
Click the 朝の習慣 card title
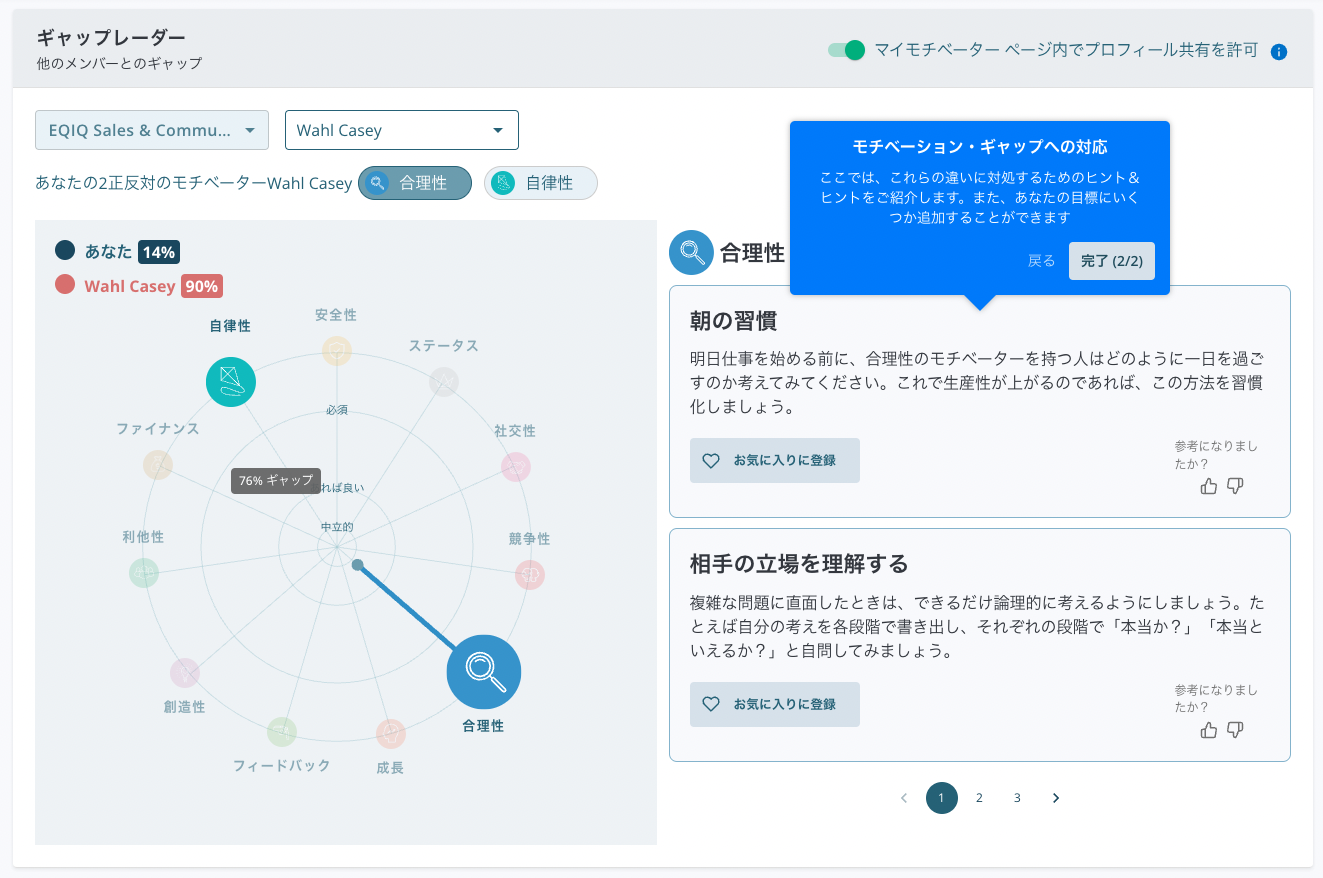pos(734,321)
